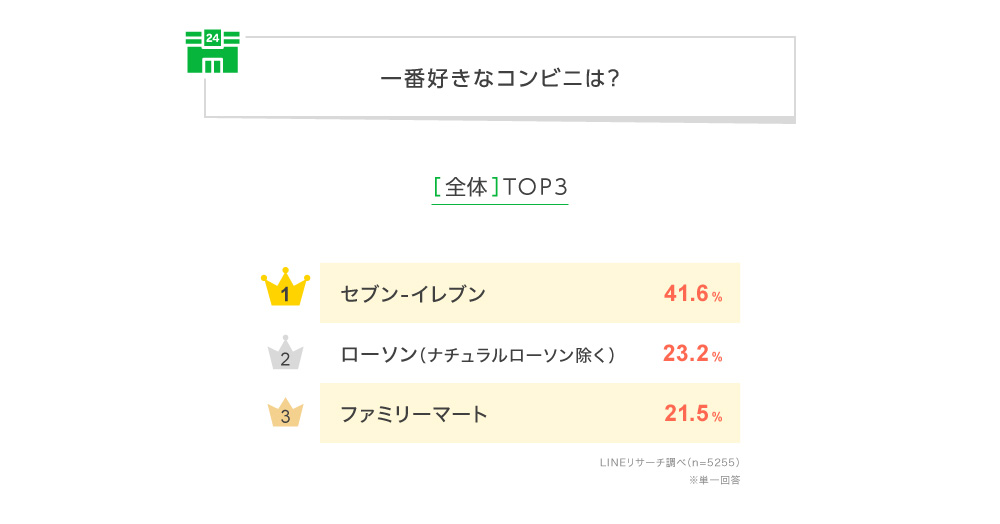Click the 全体 label inside green brackets
Viewport: 1000px width, 524px height.
click(466, 187)
